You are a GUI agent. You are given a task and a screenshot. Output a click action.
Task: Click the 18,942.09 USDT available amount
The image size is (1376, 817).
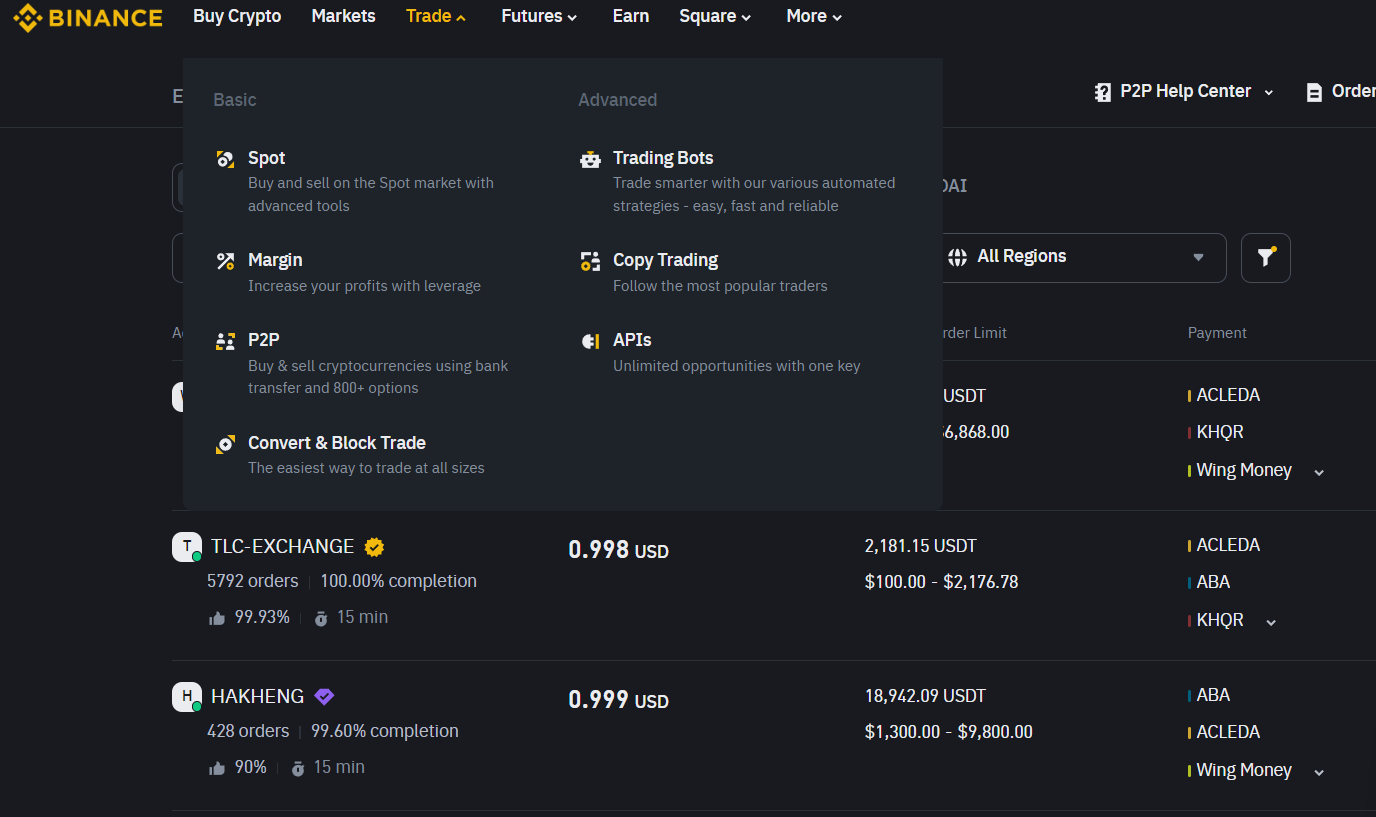pyautogui.click(x=925, y=696)
